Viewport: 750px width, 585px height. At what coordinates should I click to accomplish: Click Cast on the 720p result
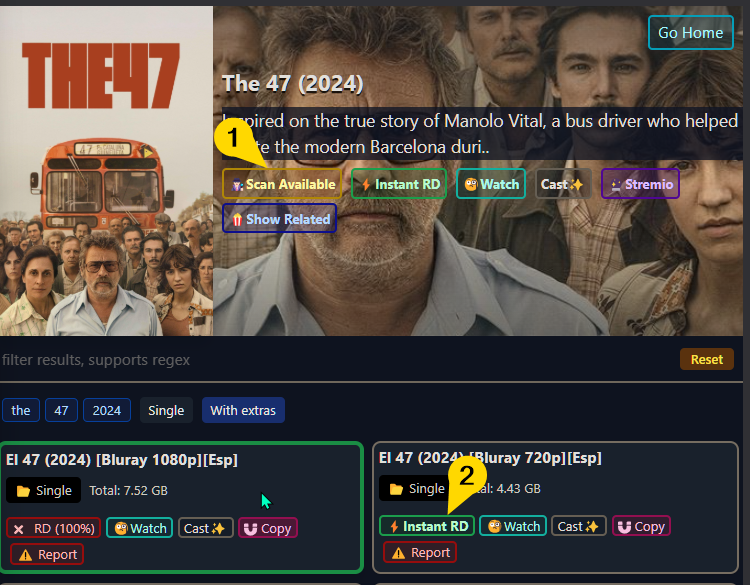579,526
